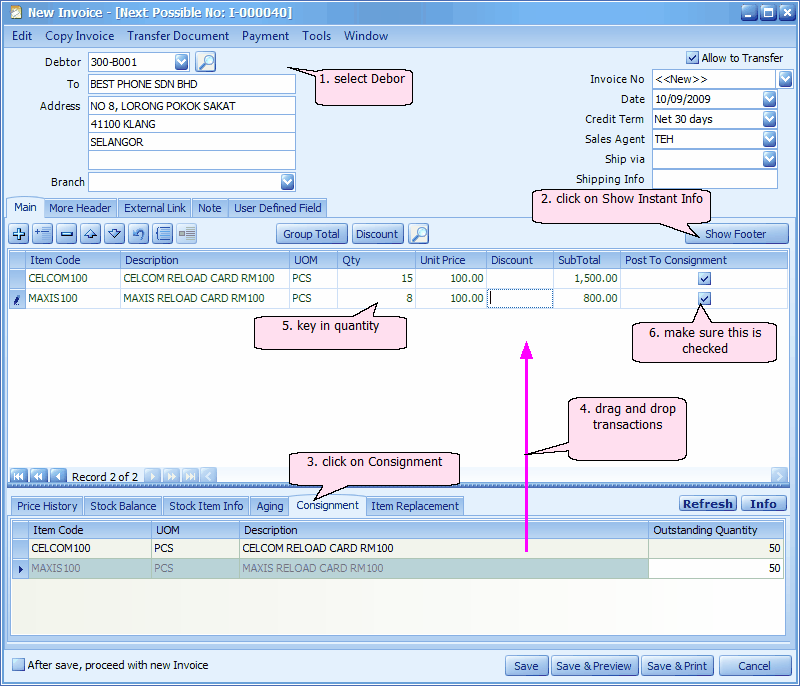Open the Price History tab
This screenshot has width=800, height=686.
[x=47, y=506]
